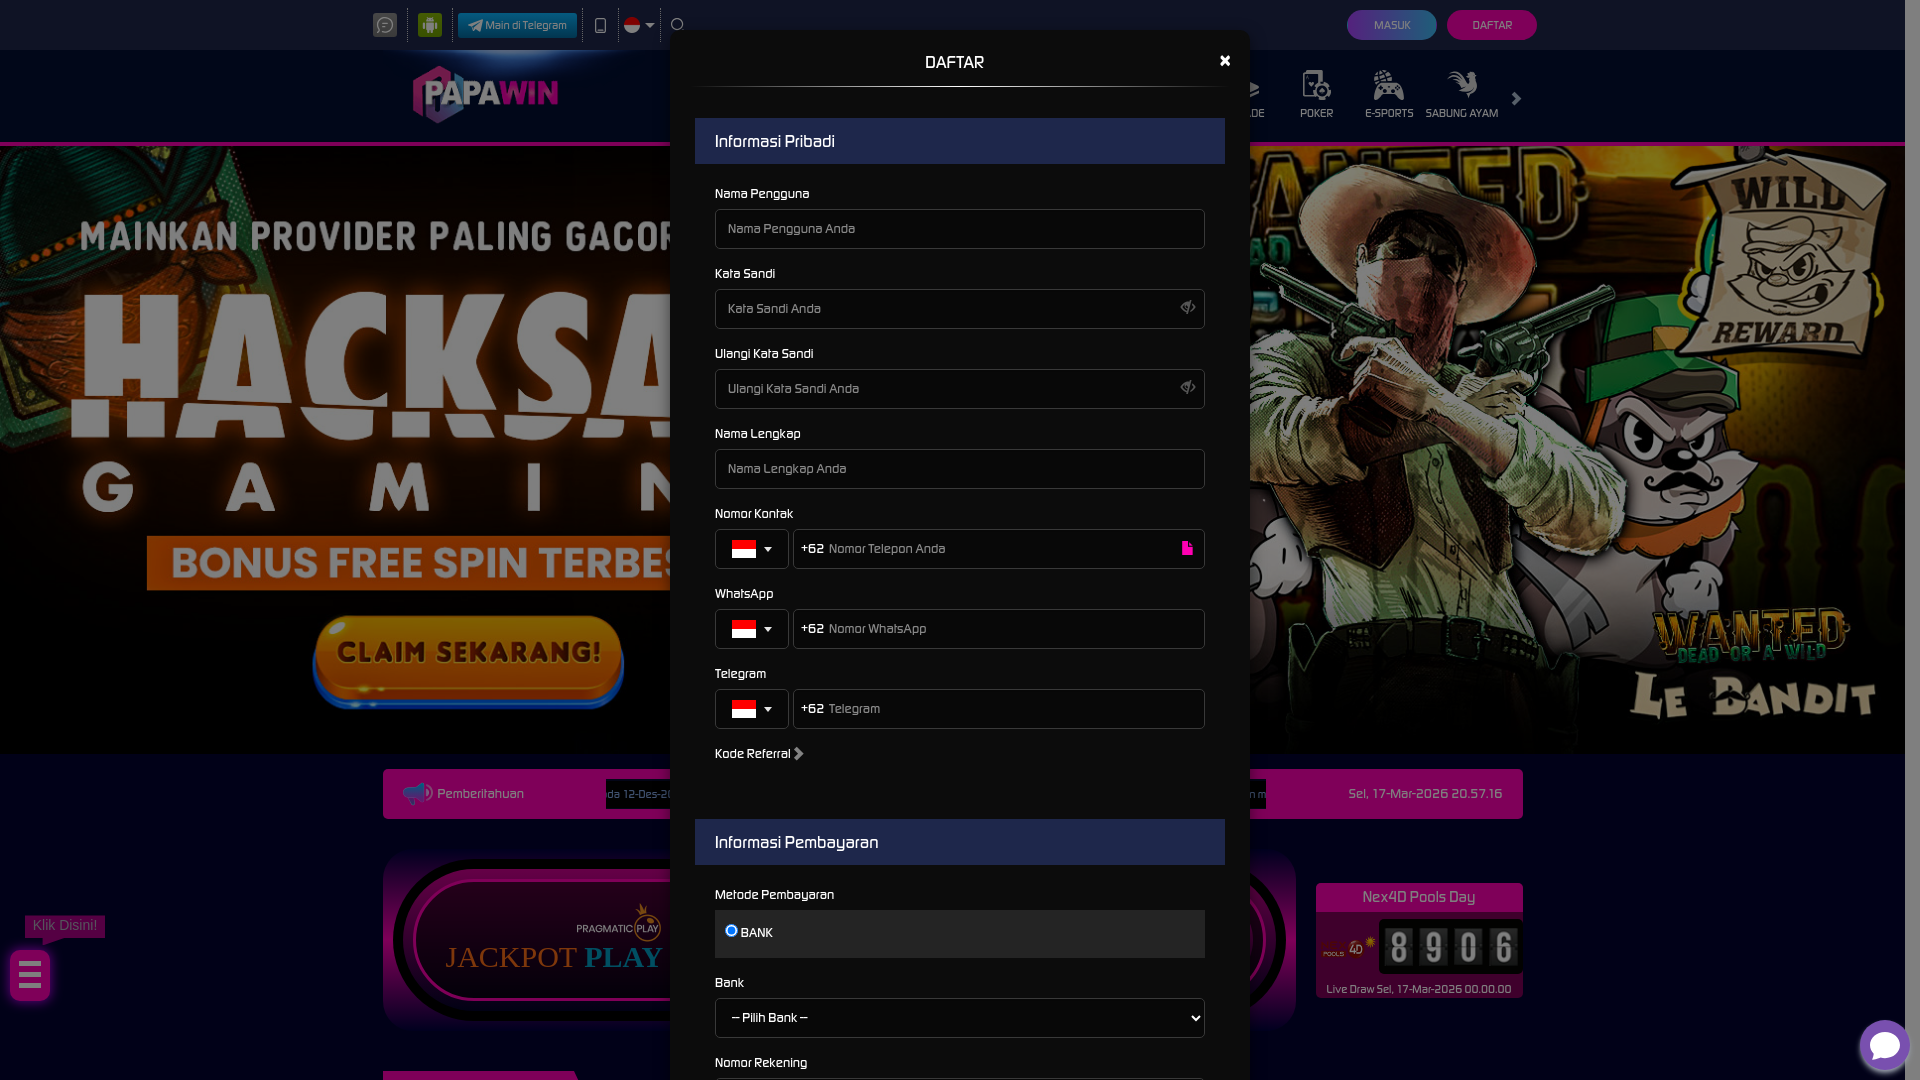Click the Klik Disini! label
1920x1080 pixels.
(65, 926)
